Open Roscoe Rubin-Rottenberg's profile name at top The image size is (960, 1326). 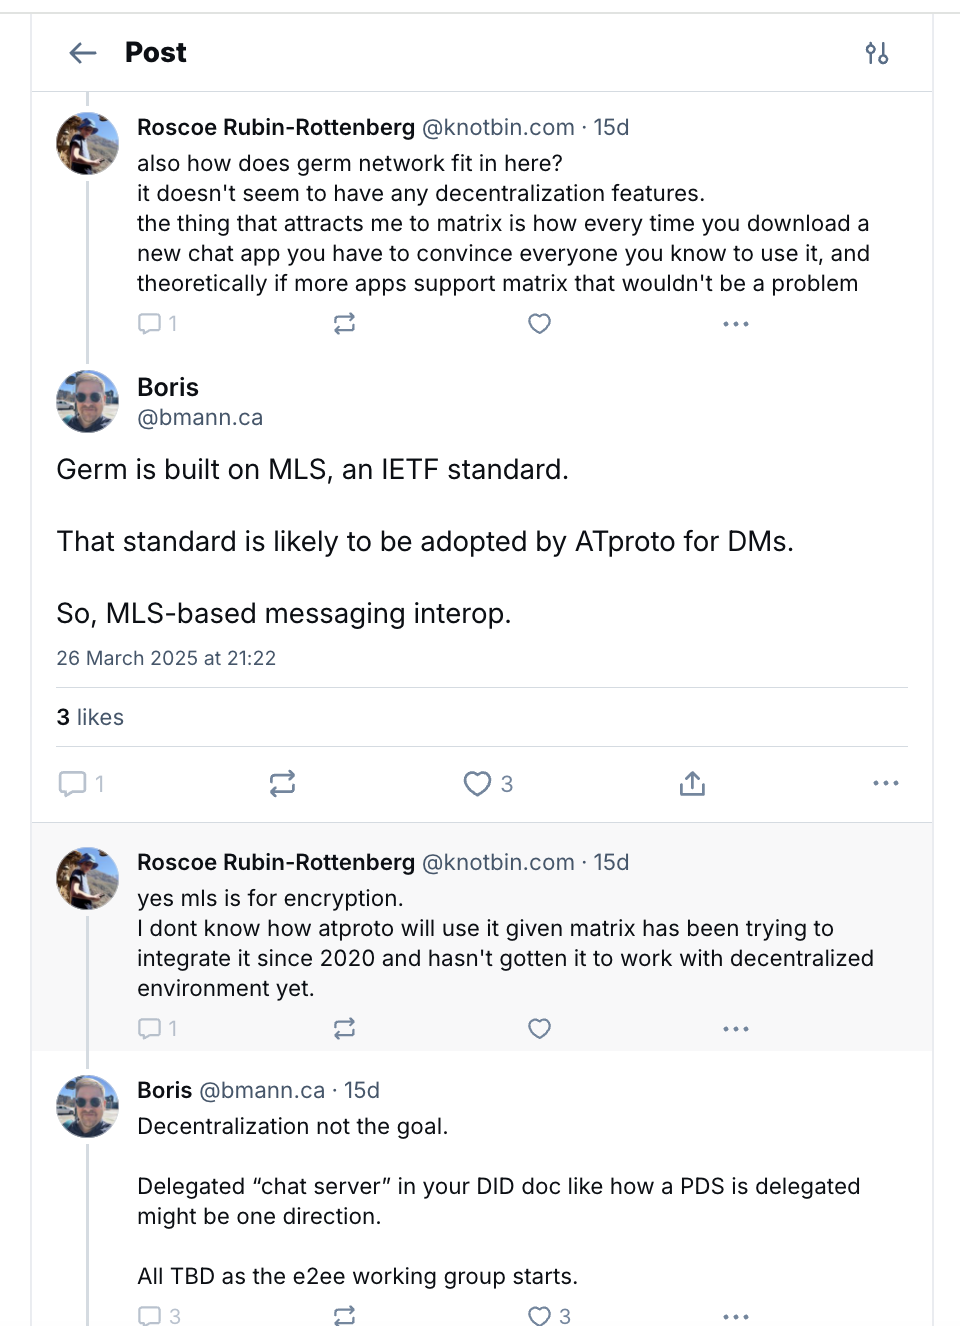(x=276, y=127)
